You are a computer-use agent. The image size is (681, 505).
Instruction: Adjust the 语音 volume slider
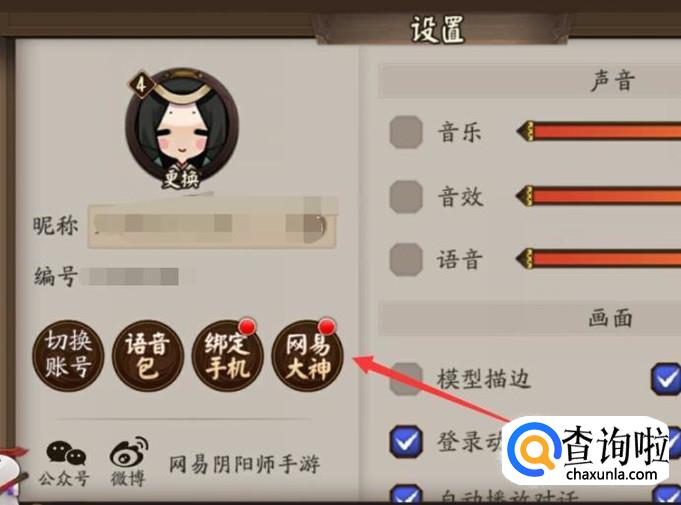(598, 258)
